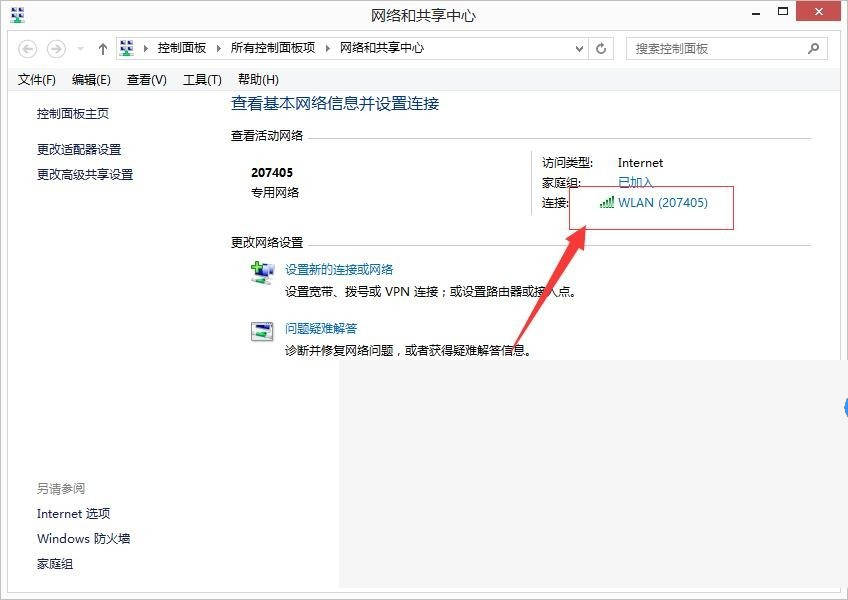848x600 pixels.
Task: Open the address bar history dropdown
Action: 579,49
